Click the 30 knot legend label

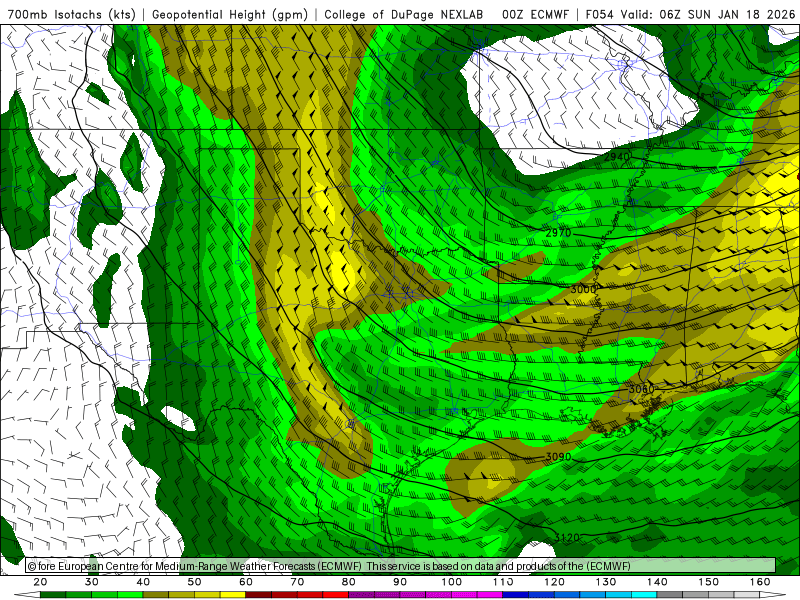coord(92,582)
